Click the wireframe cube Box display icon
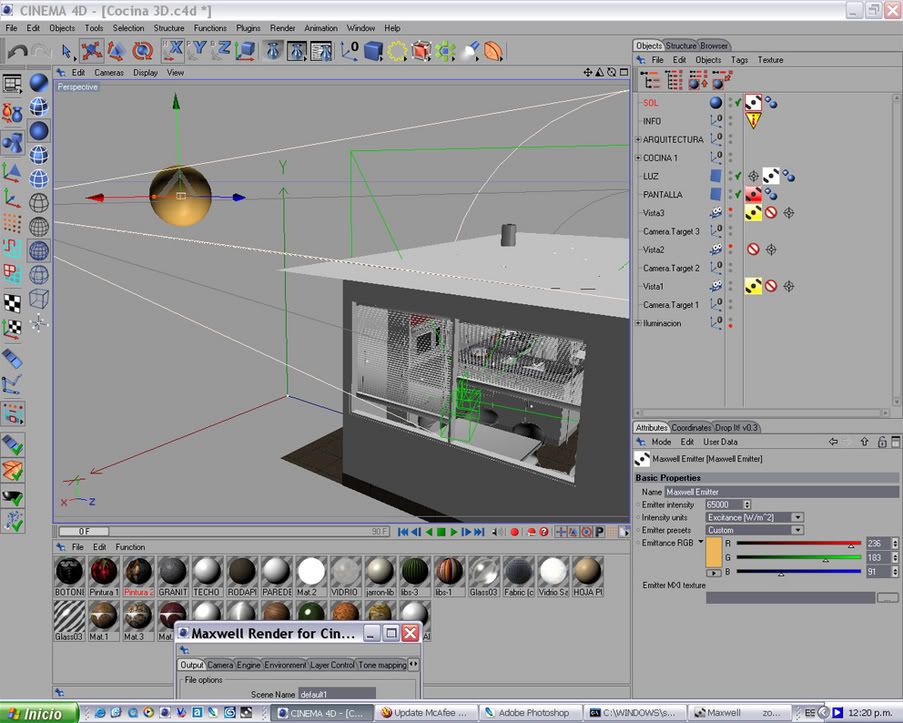 pyautogui.click(x=39, y=298)
